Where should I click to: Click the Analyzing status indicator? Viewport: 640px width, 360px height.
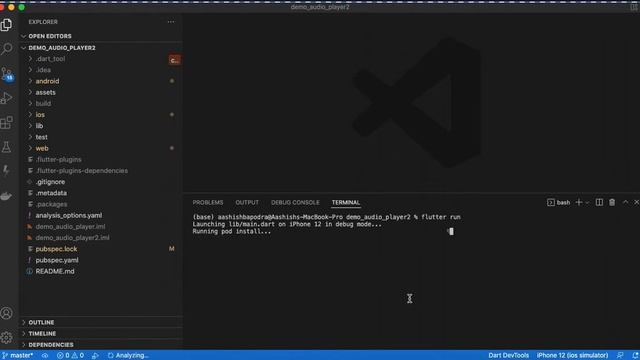click(x=128, y=356)
